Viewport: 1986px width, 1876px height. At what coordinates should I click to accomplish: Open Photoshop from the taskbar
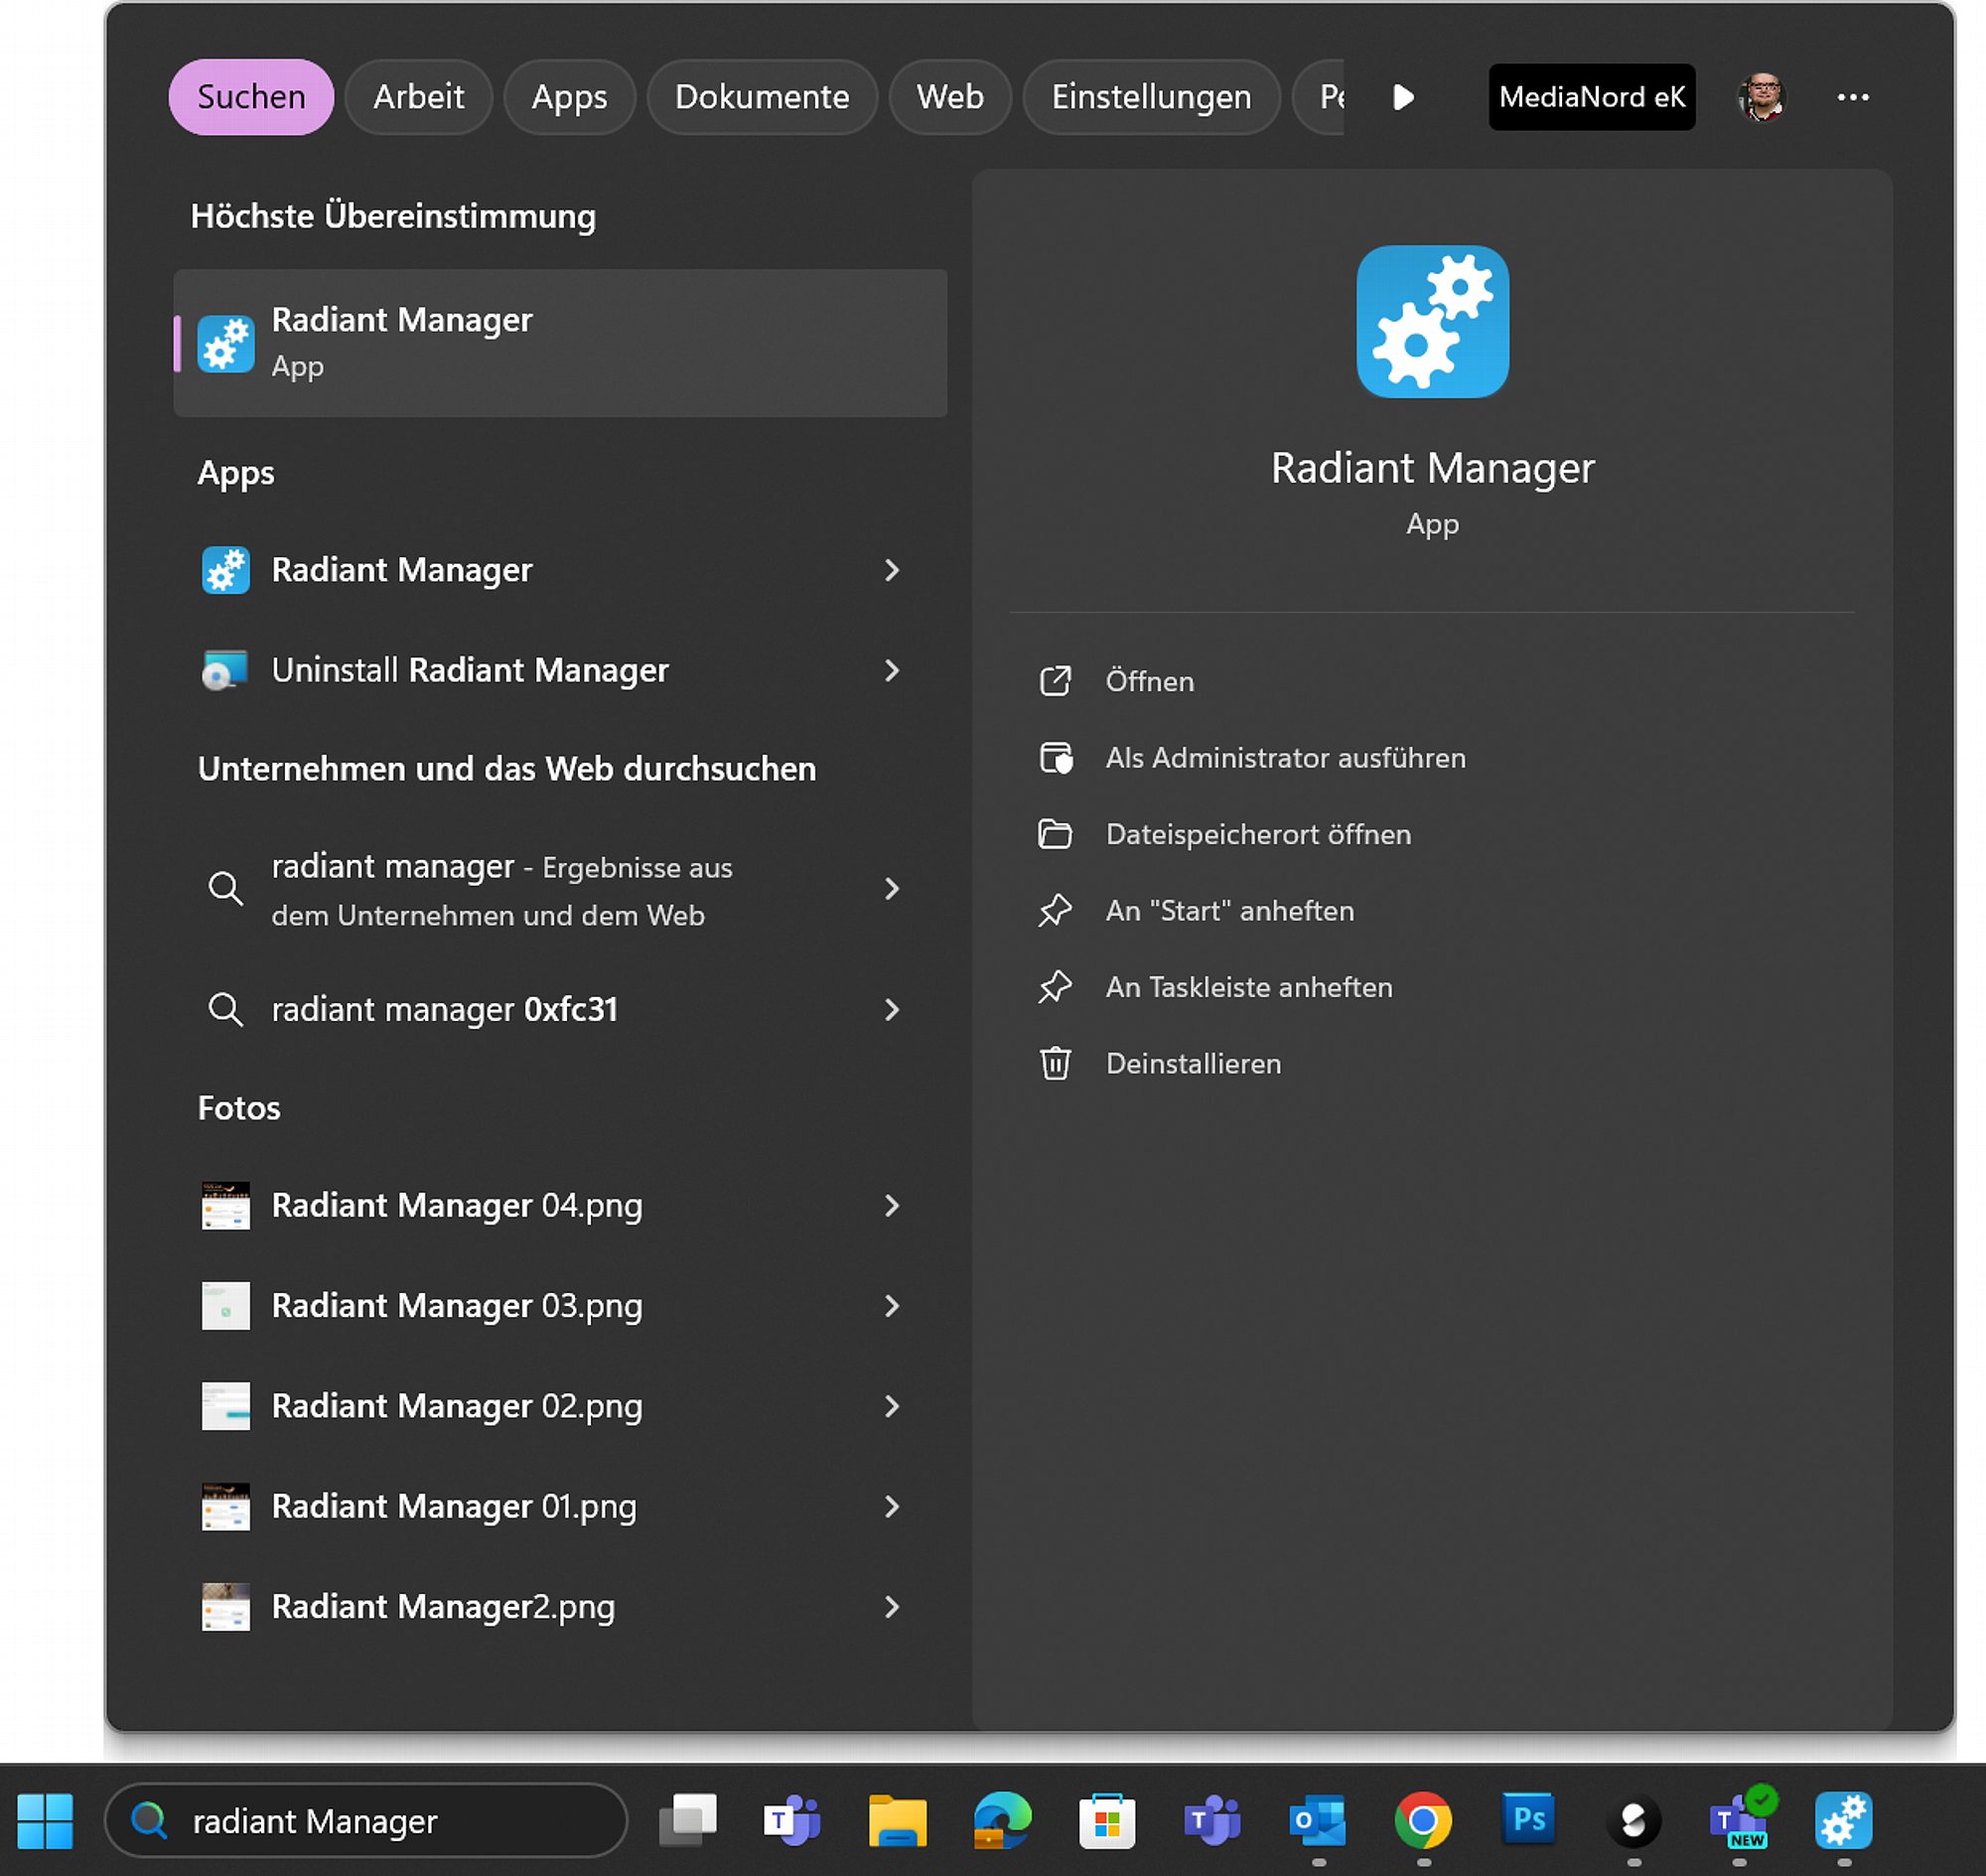(1528, 1818)
